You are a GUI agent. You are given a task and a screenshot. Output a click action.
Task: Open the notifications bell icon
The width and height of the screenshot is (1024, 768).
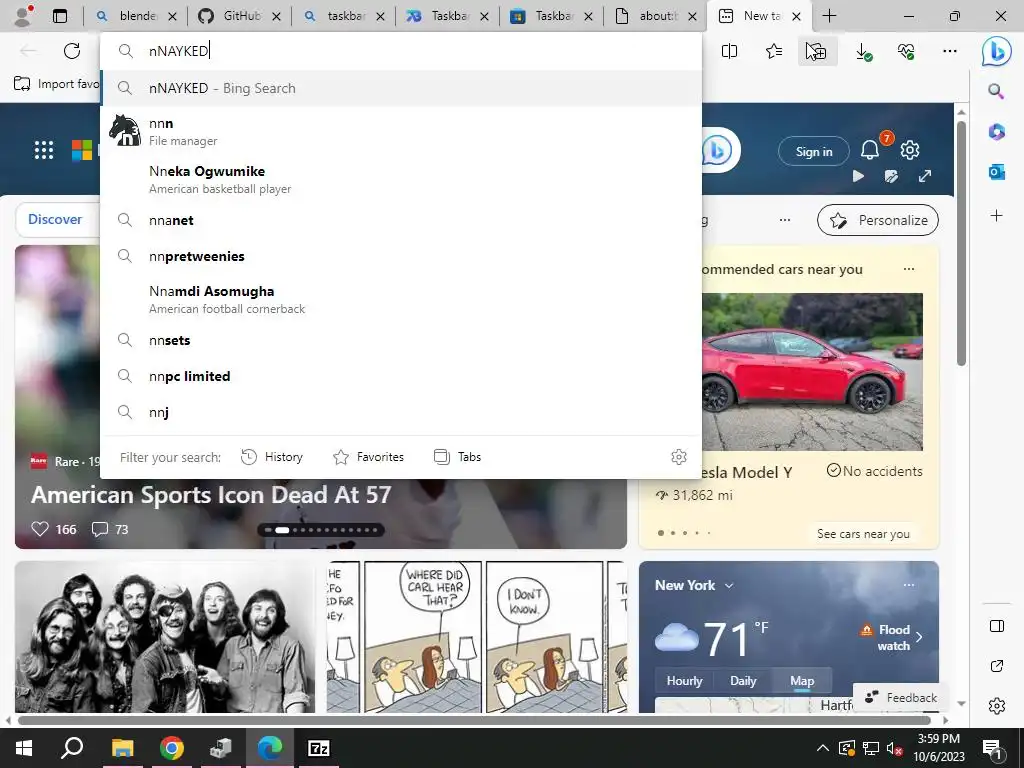[870, 150]
